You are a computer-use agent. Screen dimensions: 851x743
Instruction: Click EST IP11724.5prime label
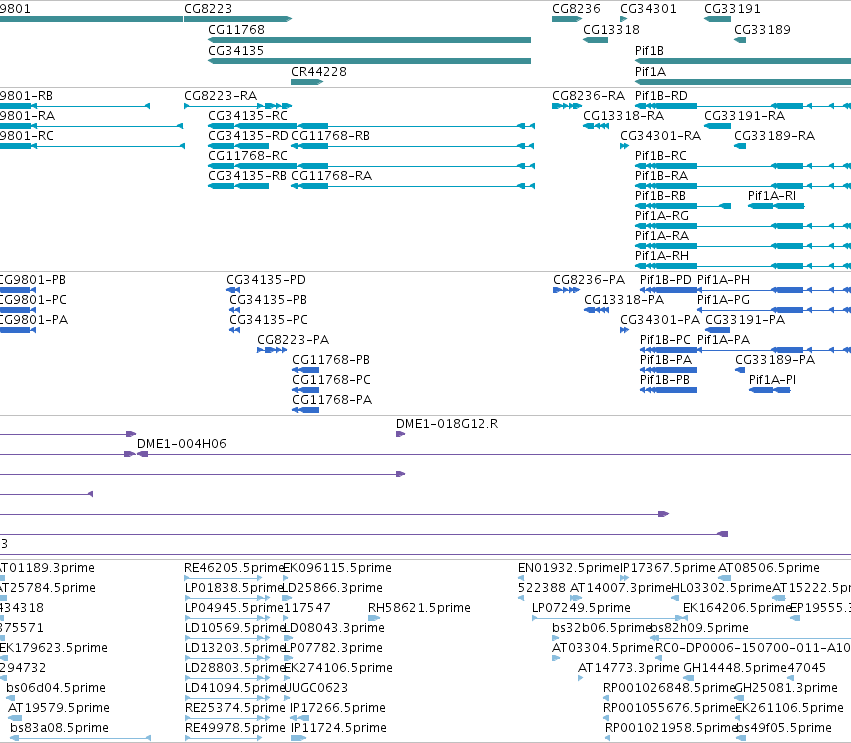[x=338, y=728]
